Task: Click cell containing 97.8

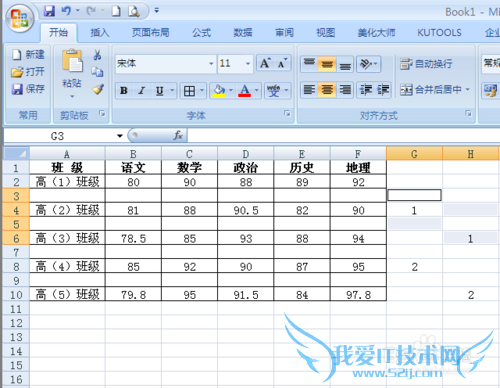Action: [358, 295]
